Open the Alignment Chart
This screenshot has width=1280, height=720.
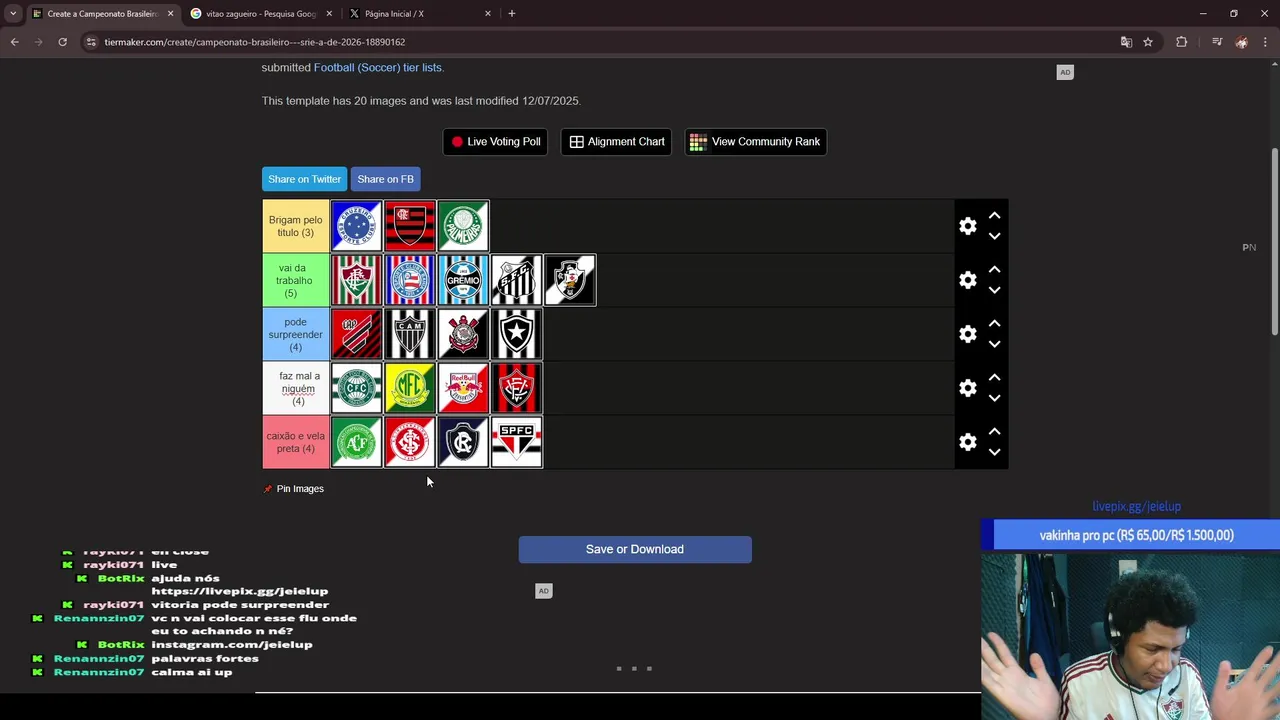tap(617, 142)
